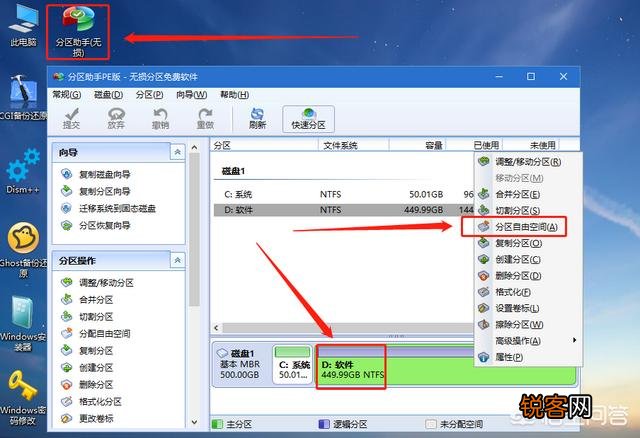Click the 文件系统 column header
Viewport: 640px width, 438px height.
point(353,145)
